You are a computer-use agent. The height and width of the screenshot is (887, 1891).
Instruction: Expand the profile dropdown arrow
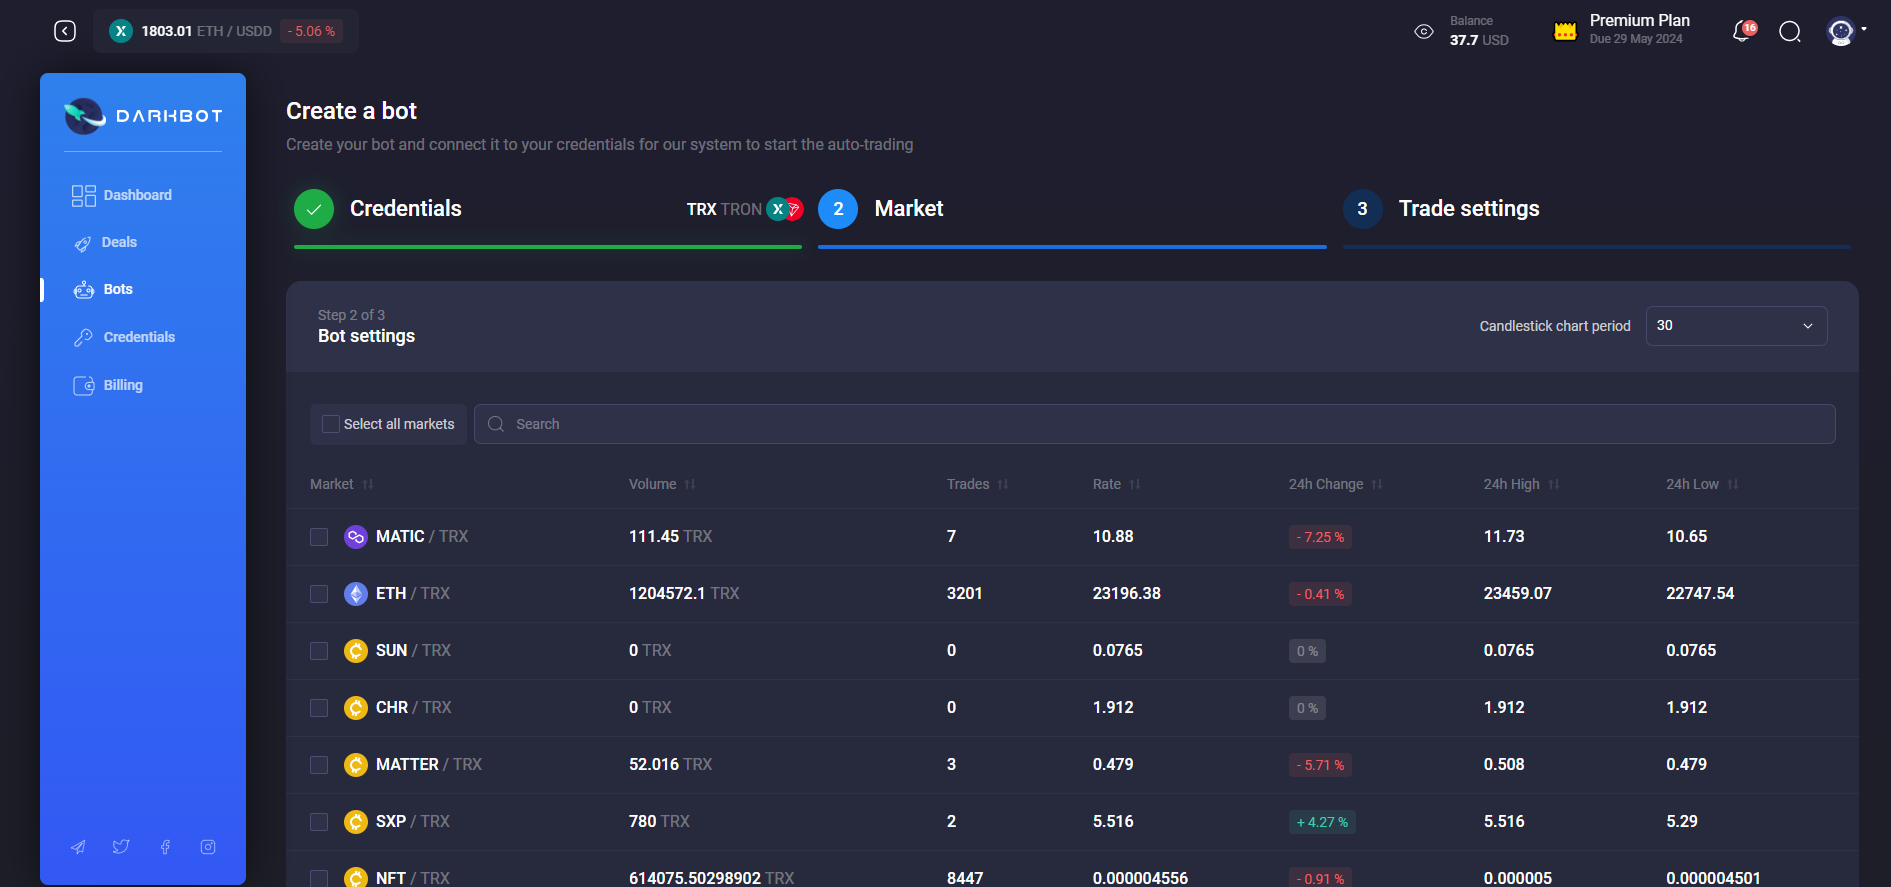tap(1864, 29)
